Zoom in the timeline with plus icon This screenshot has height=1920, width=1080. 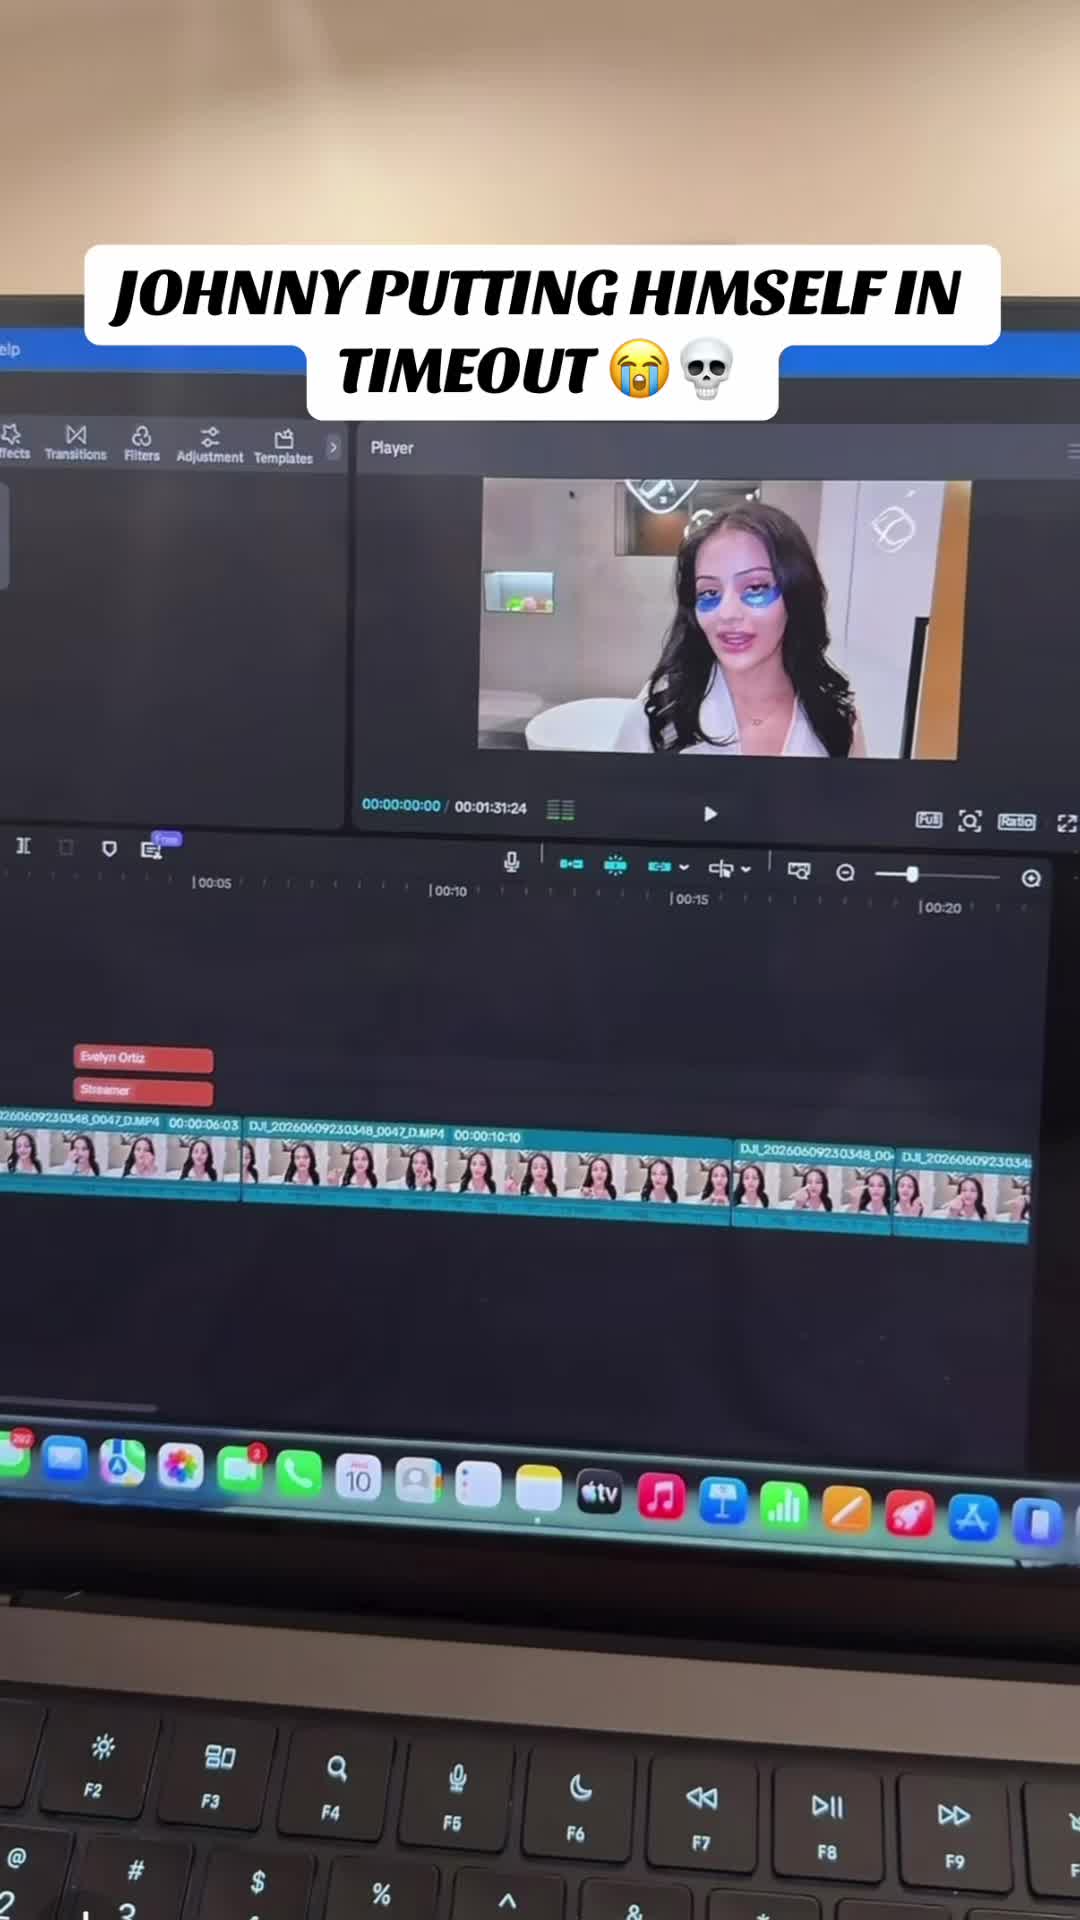[1031, 878]
